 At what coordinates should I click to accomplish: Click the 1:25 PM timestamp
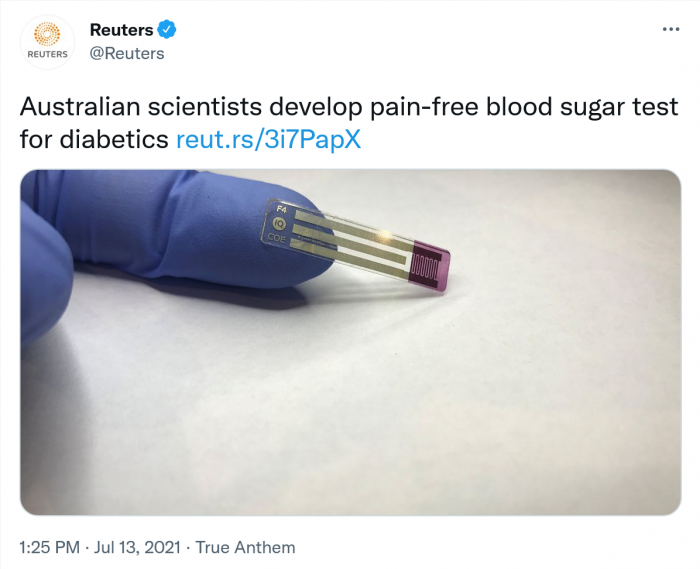pos(50,548)
